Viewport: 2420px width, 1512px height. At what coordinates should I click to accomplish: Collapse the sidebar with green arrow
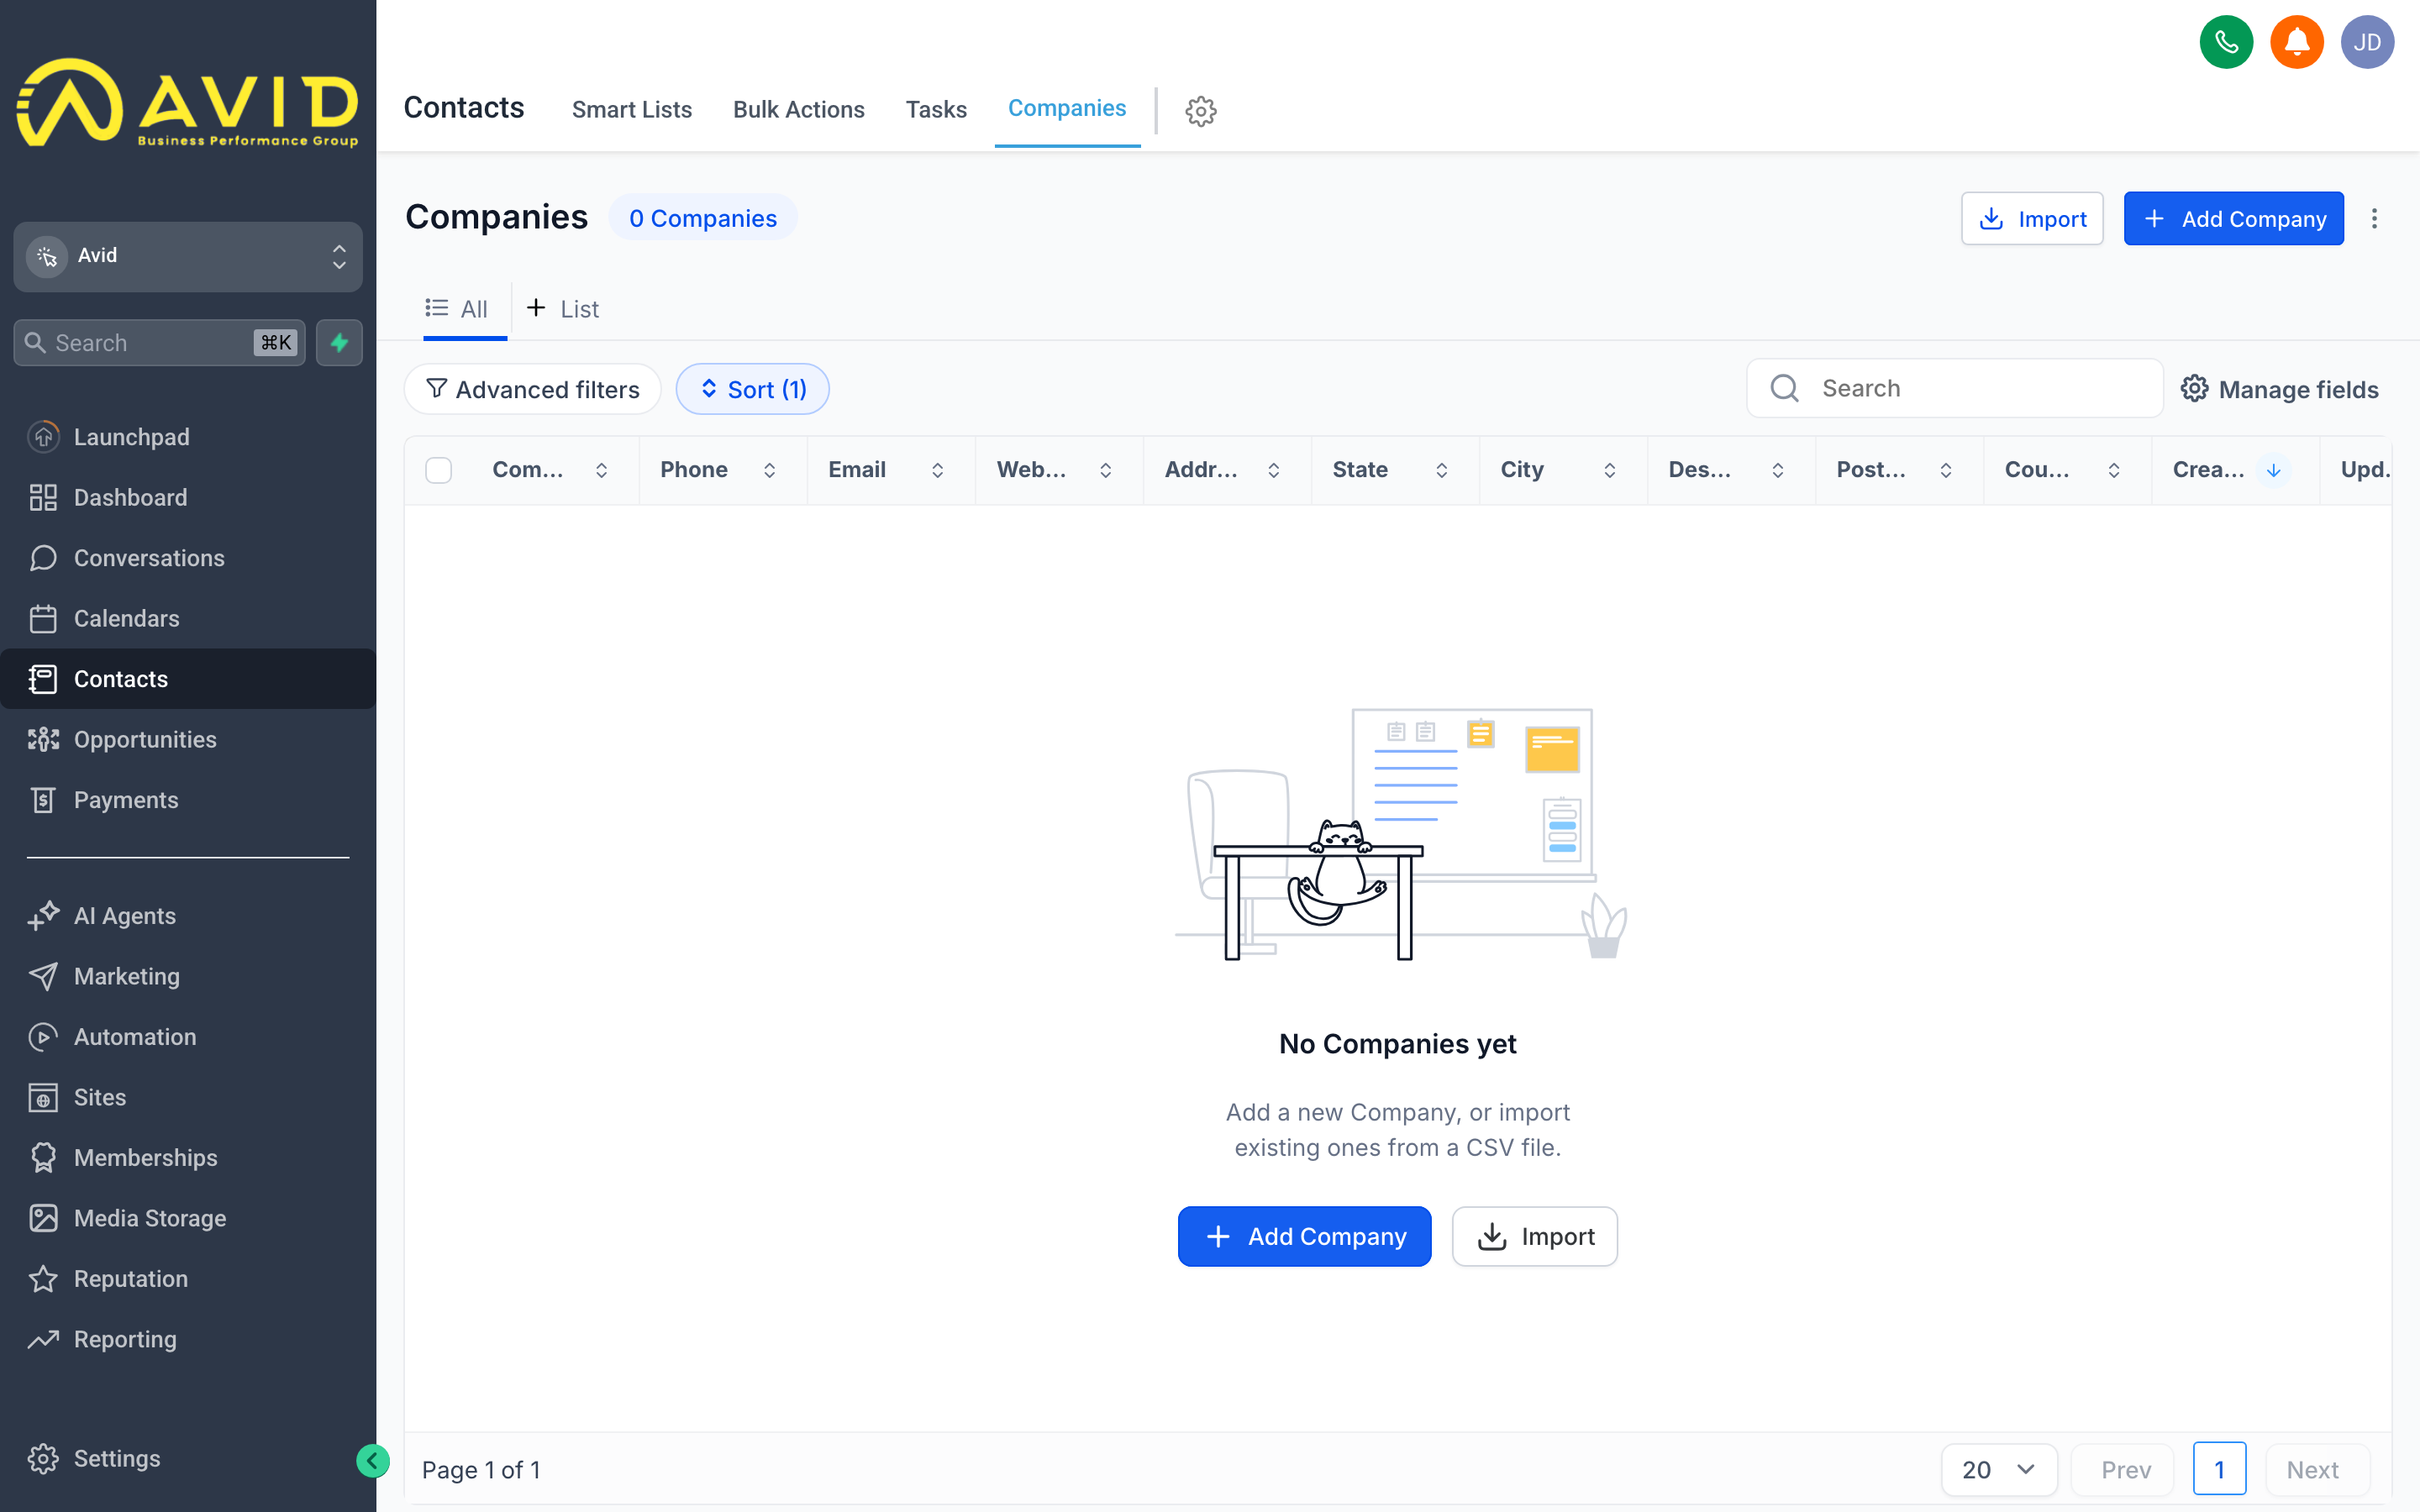pyautogui.click(x=373, y=1461)
